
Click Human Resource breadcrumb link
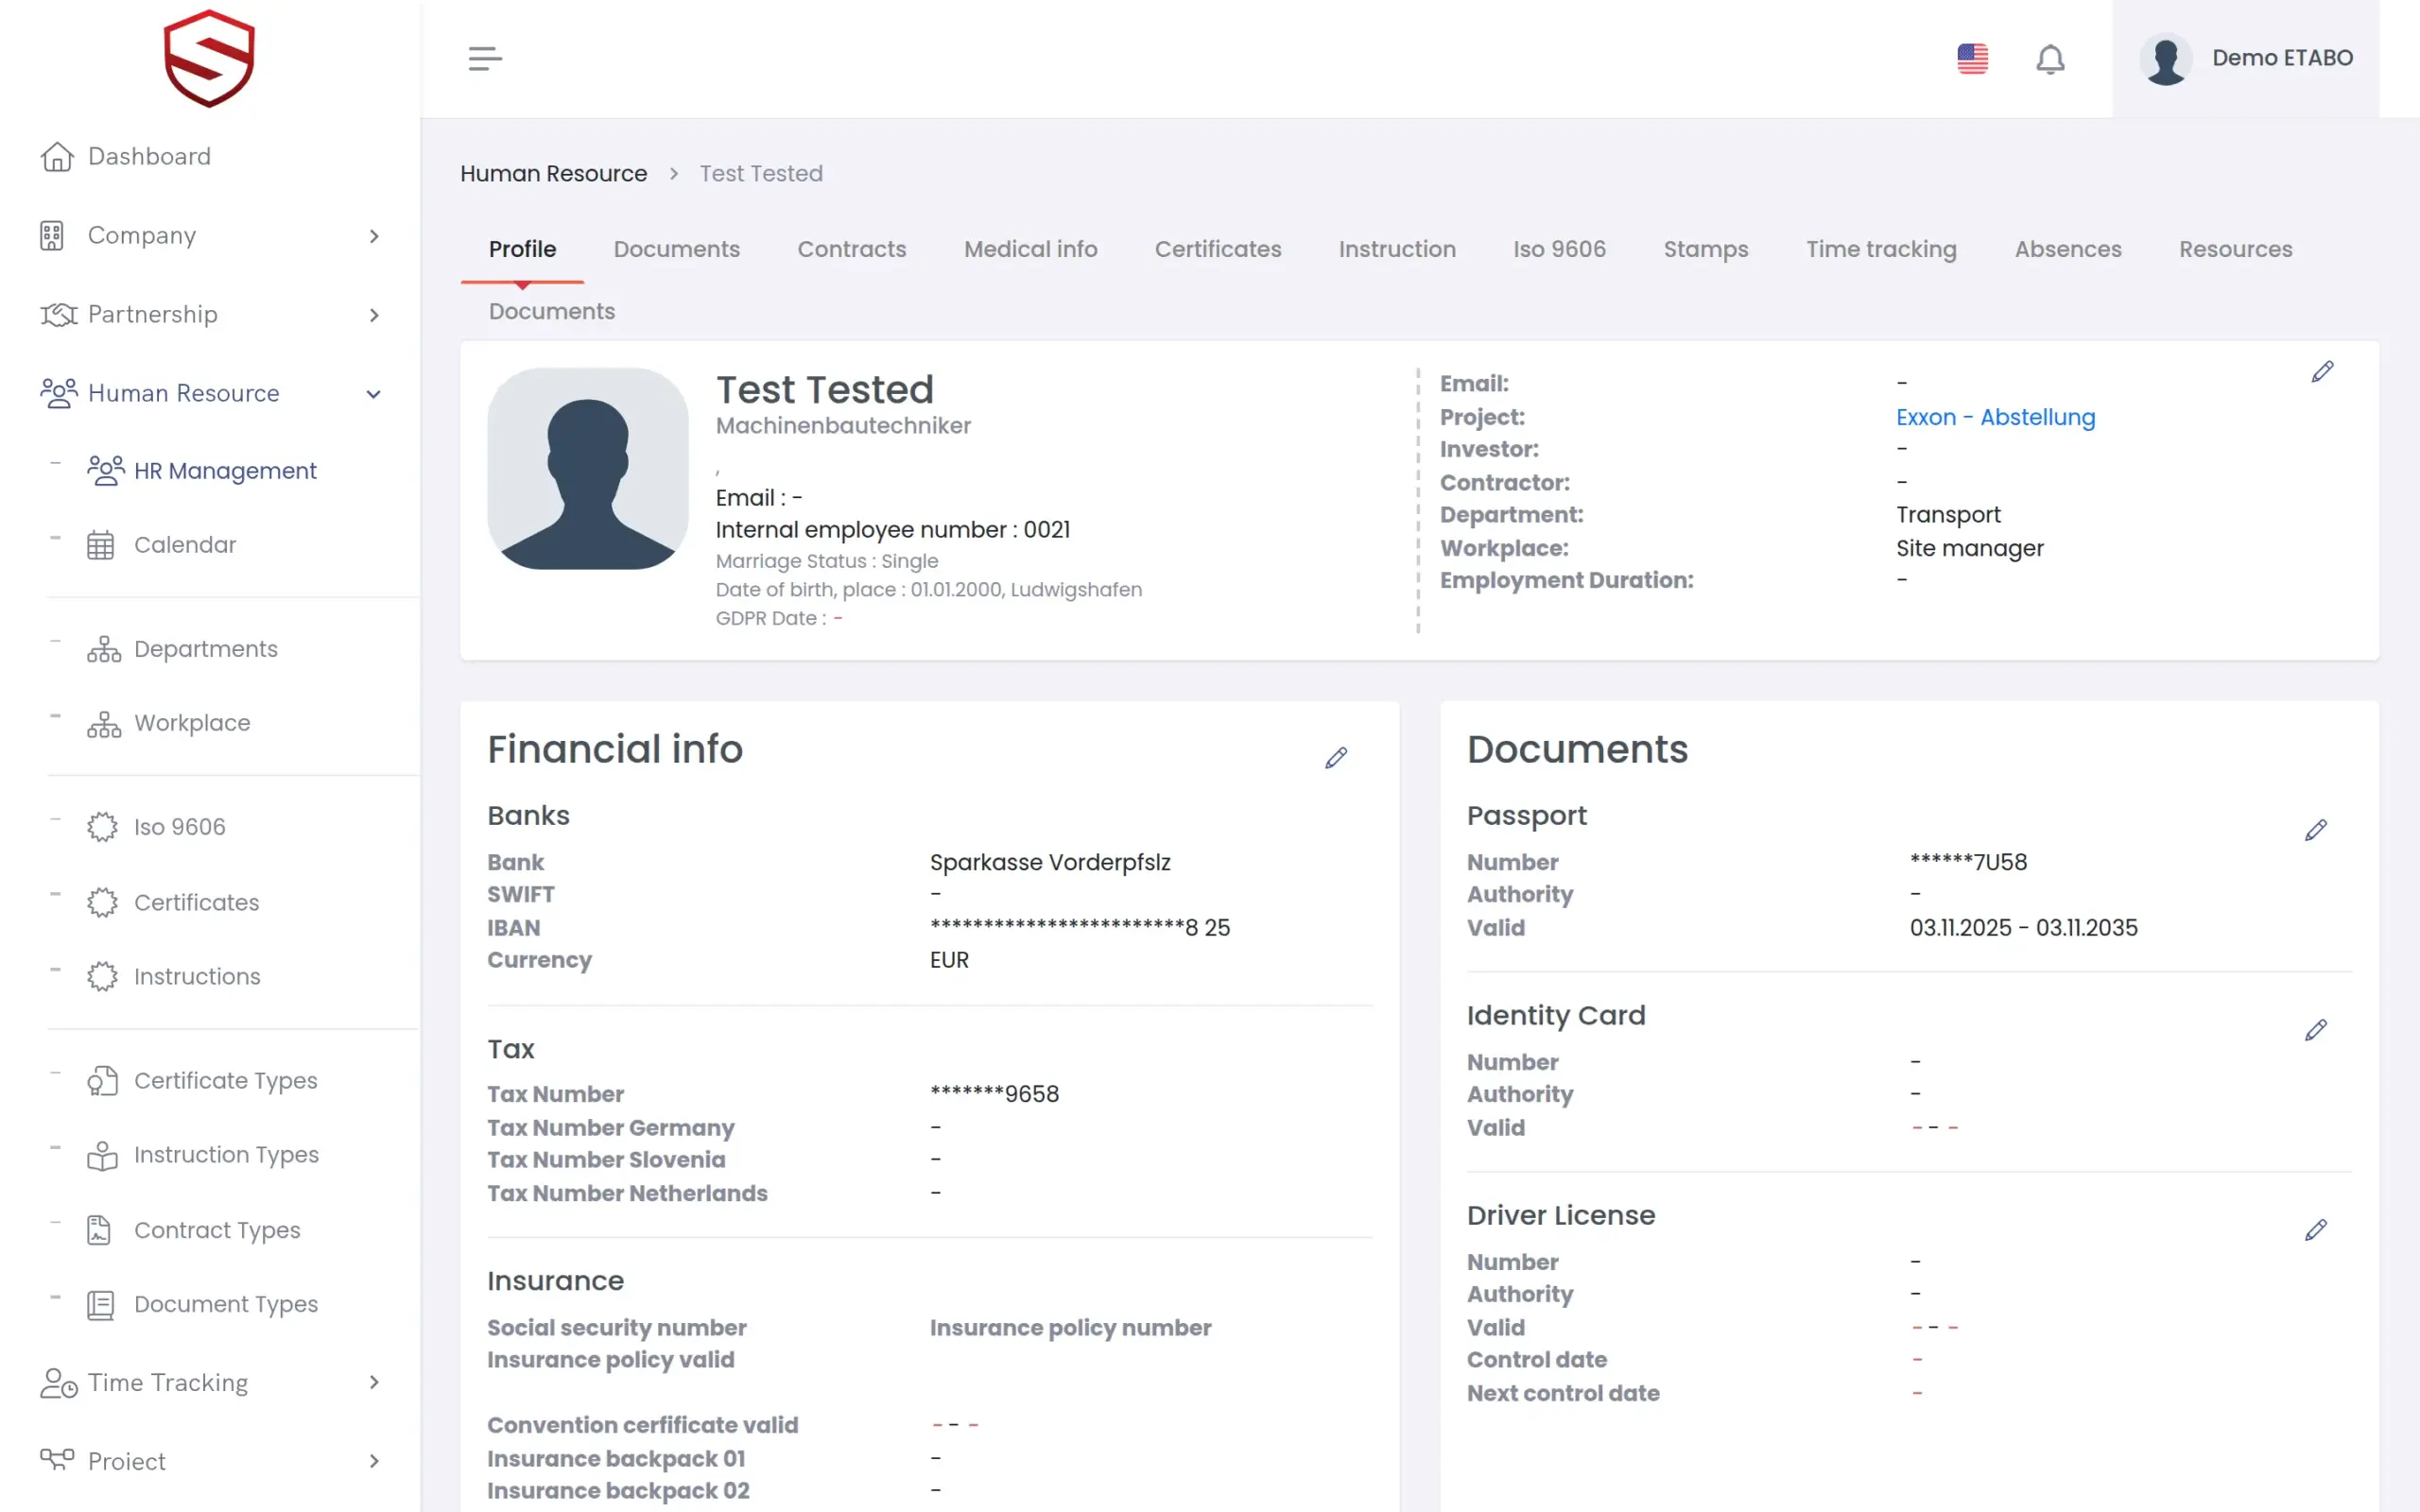[553, 174]
